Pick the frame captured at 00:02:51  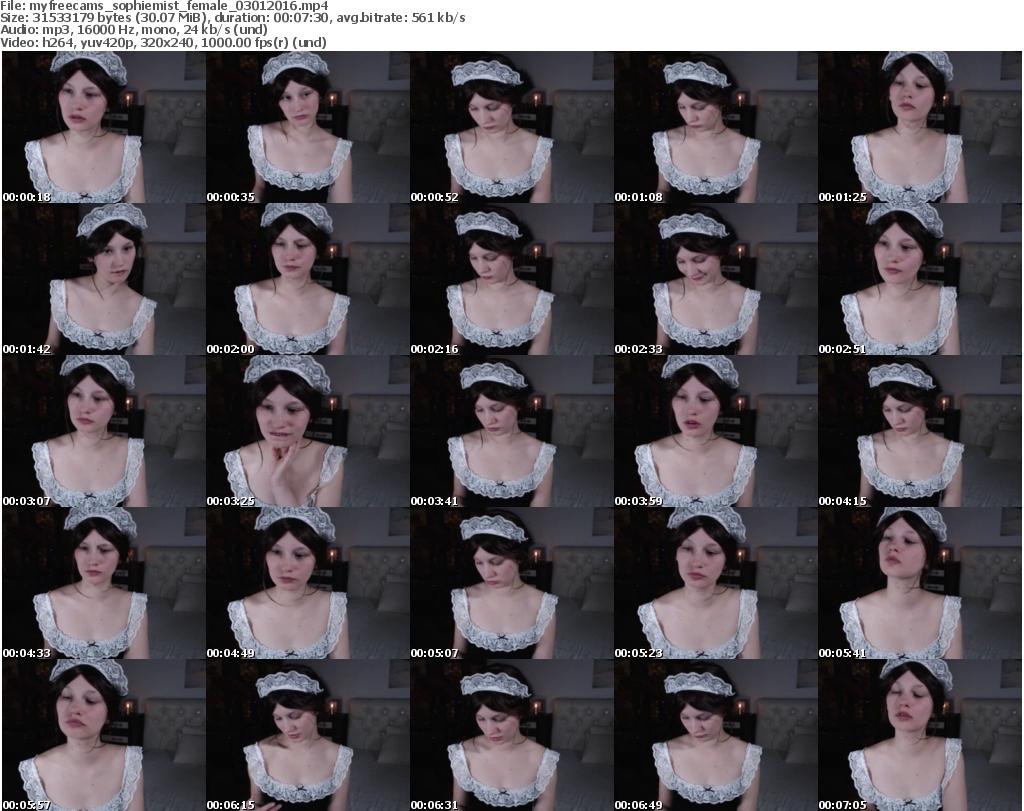[x=920, y=279]
